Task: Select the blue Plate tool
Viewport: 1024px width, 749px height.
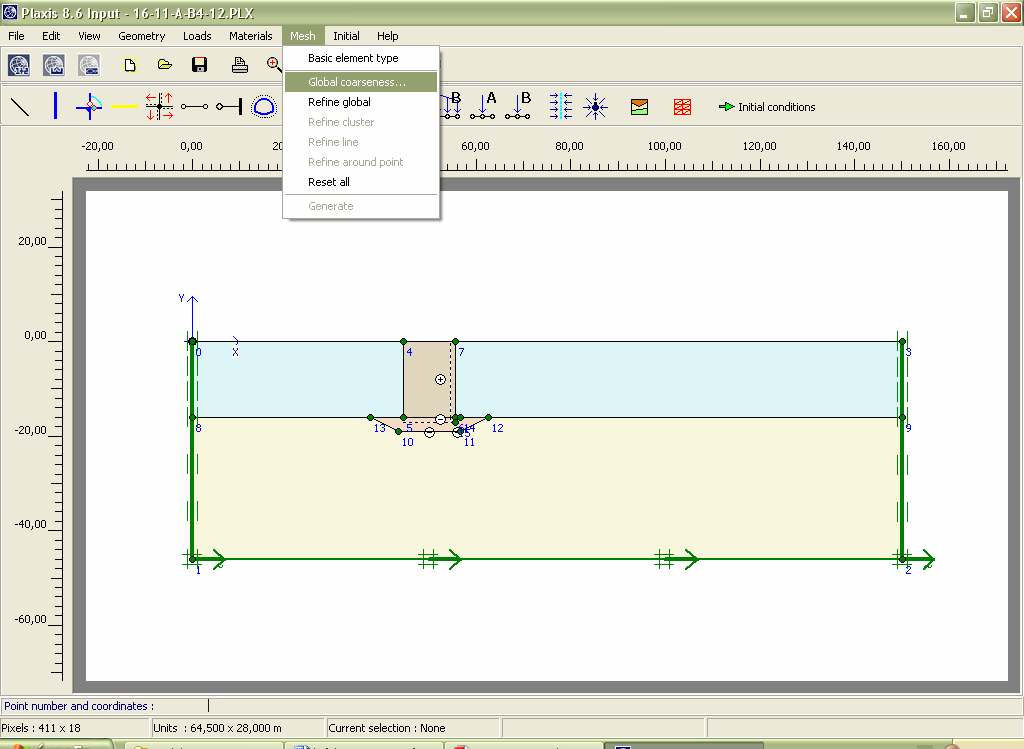Action: point(56,106)
